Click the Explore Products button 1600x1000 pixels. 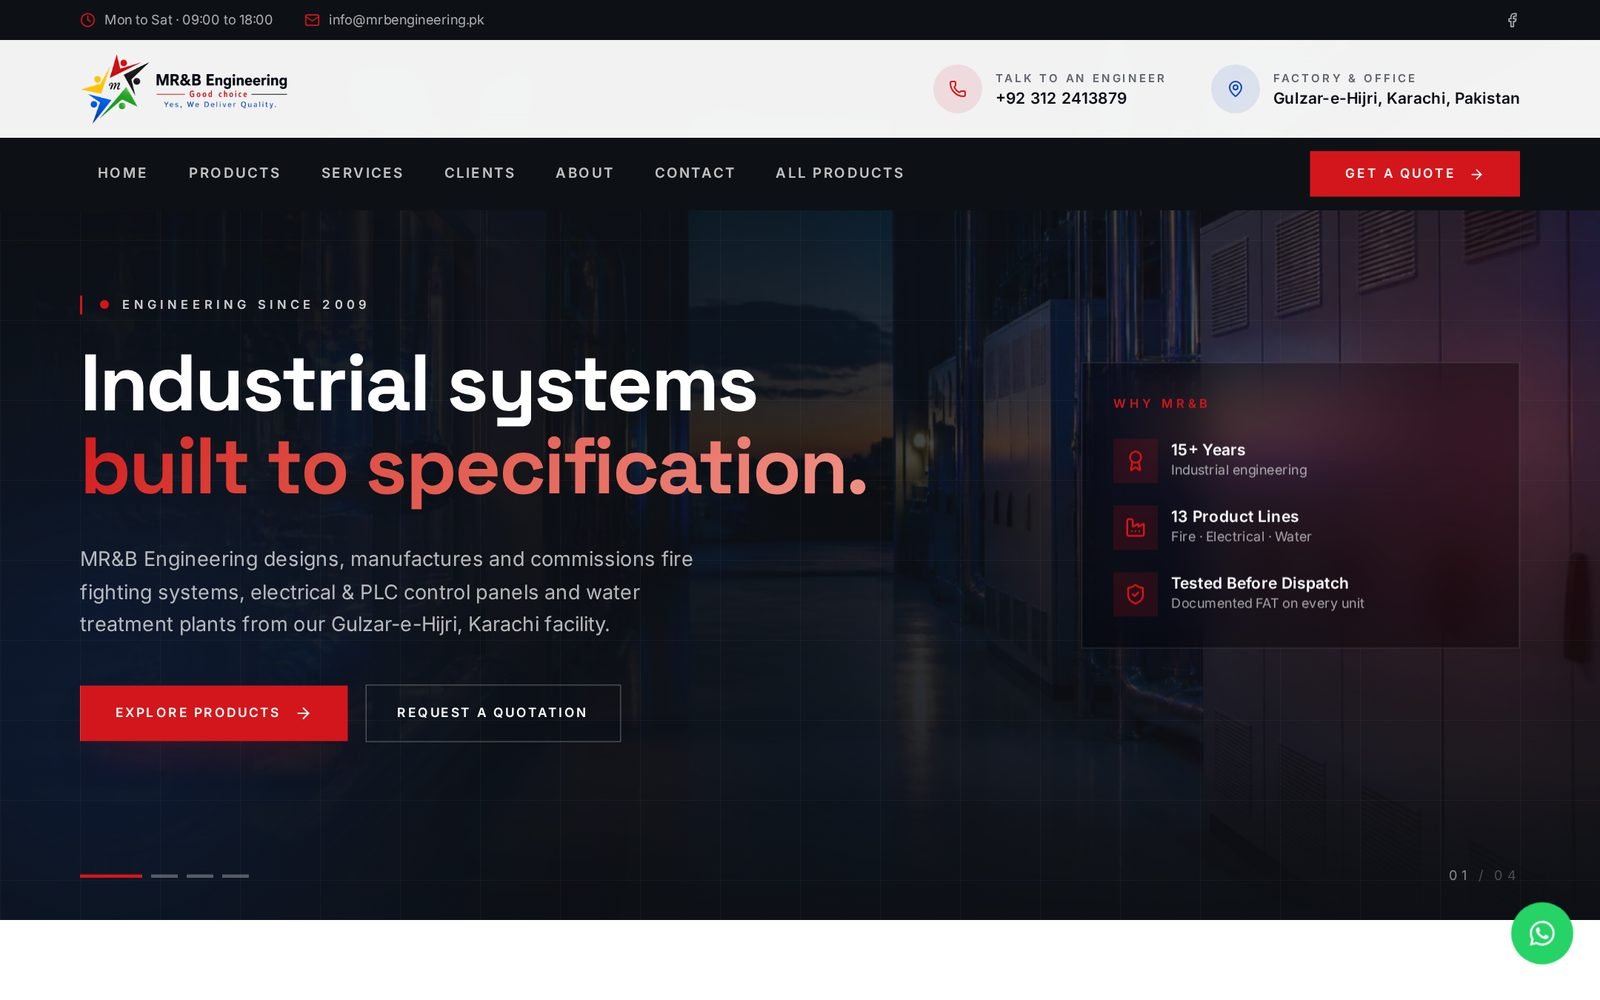click(214, 713)
